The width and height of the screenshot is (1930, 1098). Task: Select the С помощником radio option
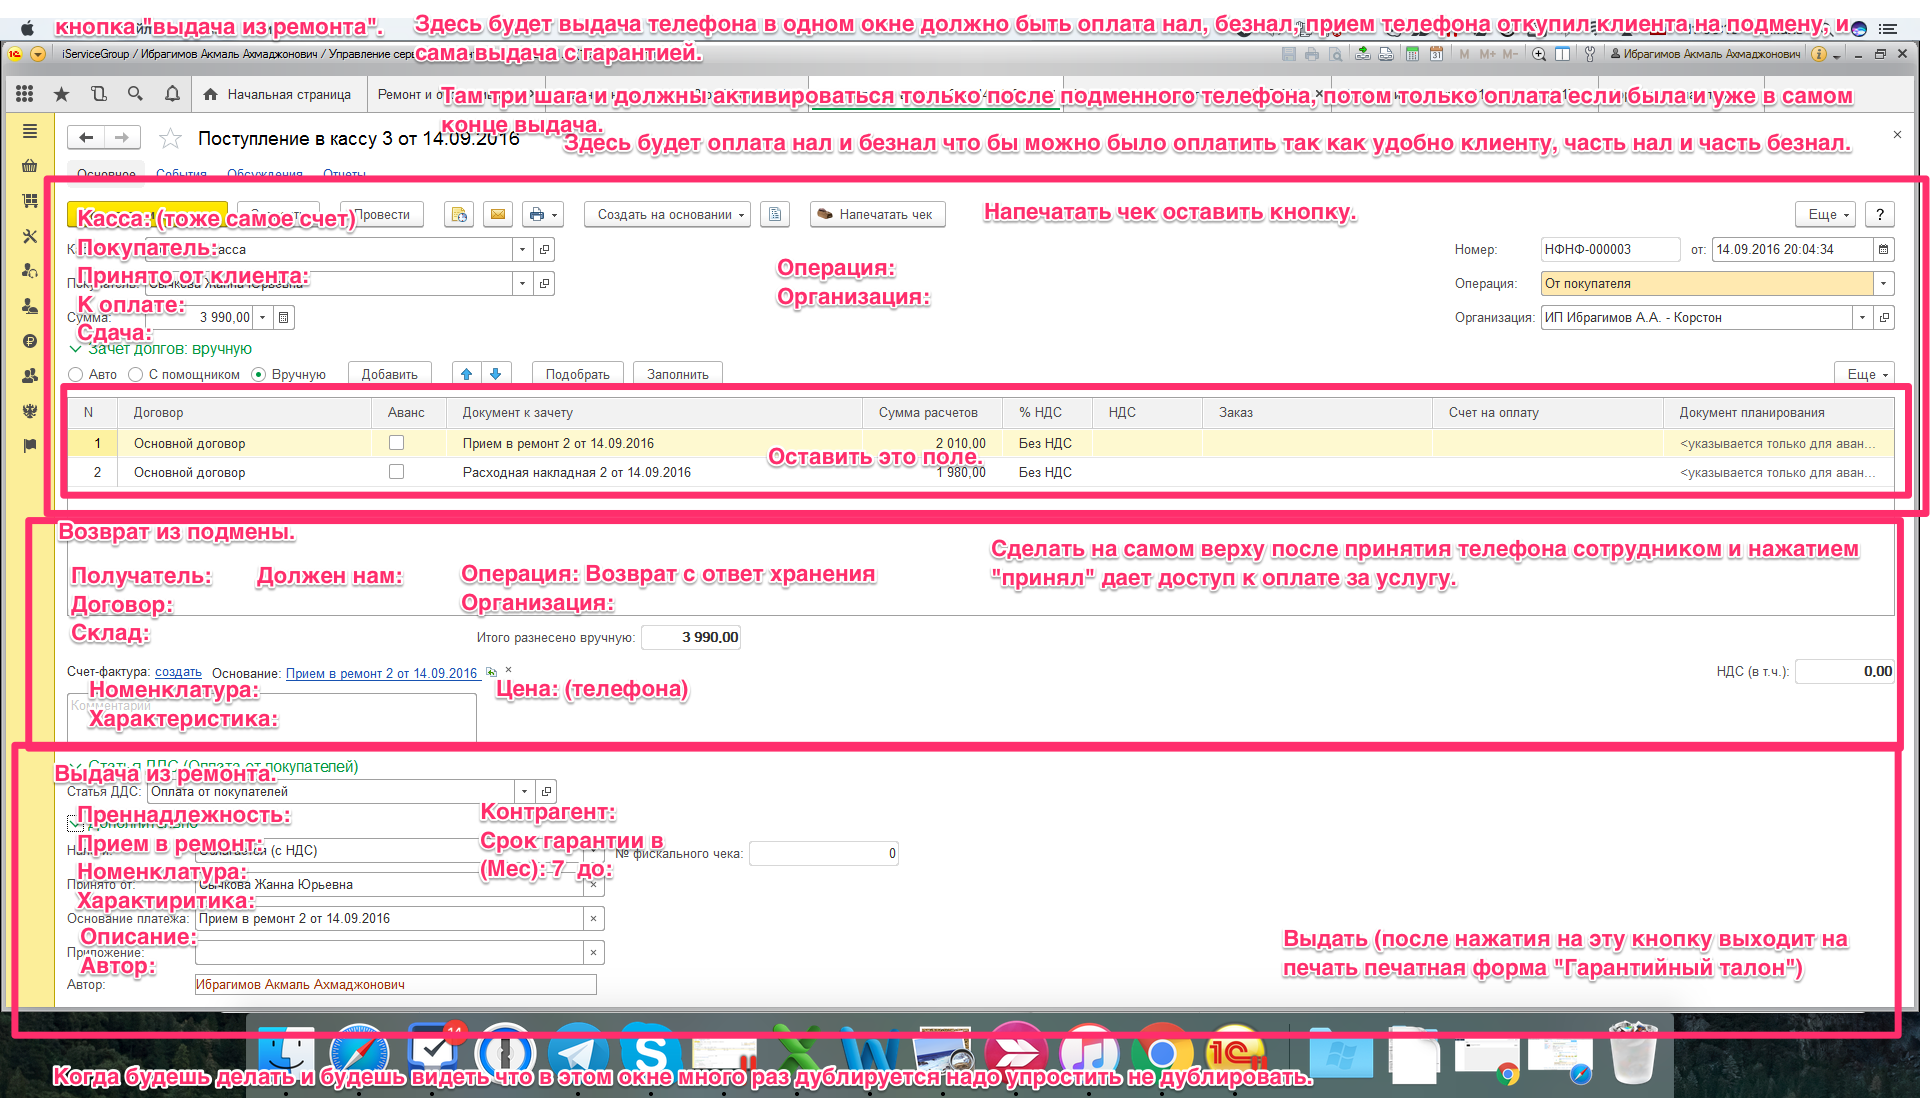pyautogui.click(x=136, y=374)
